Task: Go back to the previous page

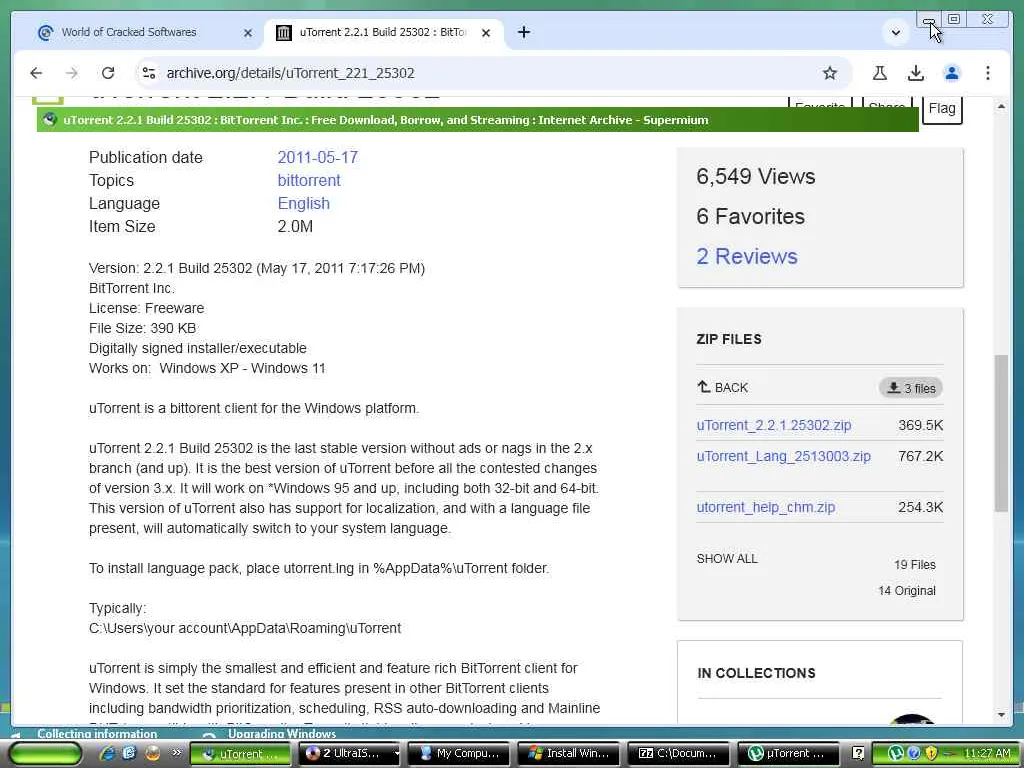Action: tap(36, 73)
